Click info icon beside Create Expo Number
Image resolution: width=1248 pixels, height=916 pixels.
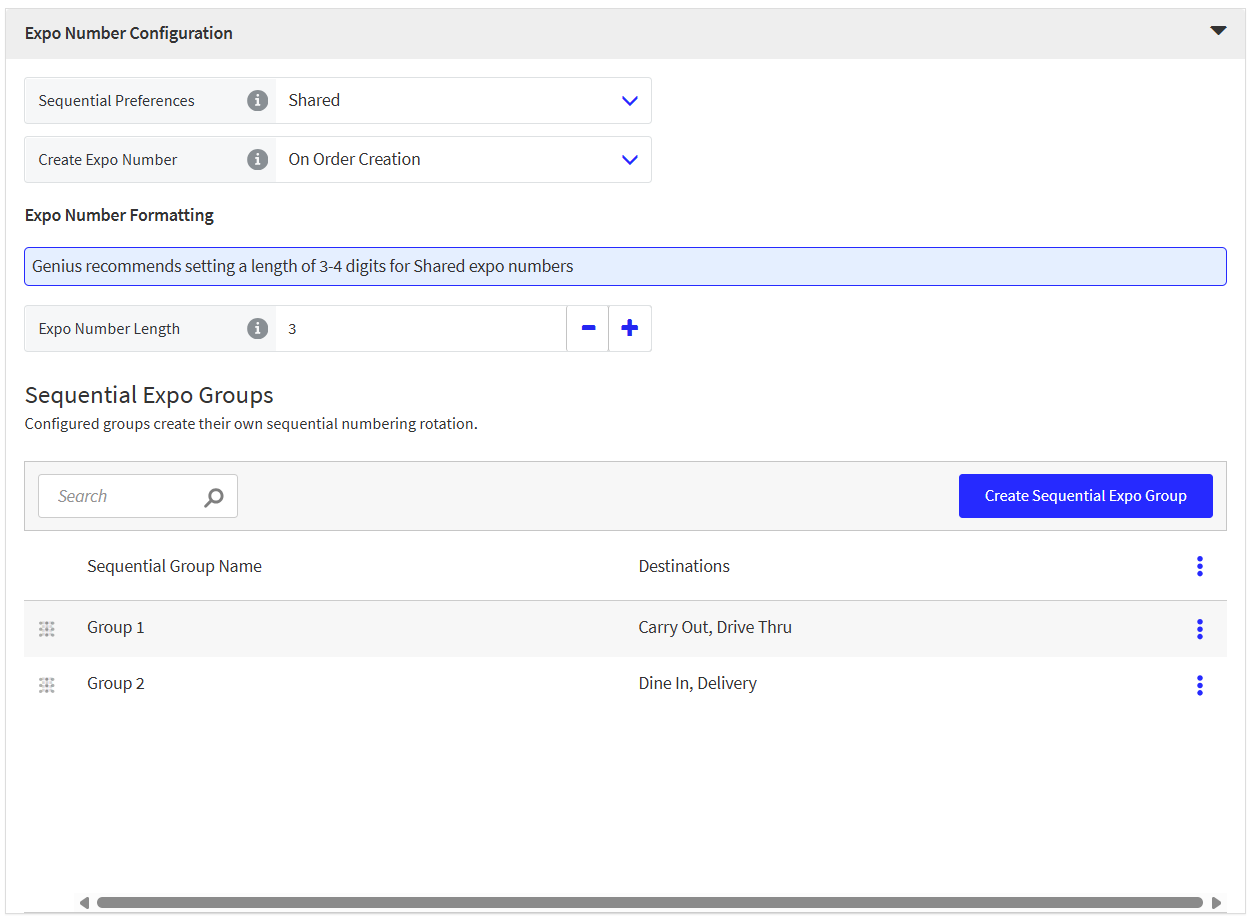(x=258, y=160)
